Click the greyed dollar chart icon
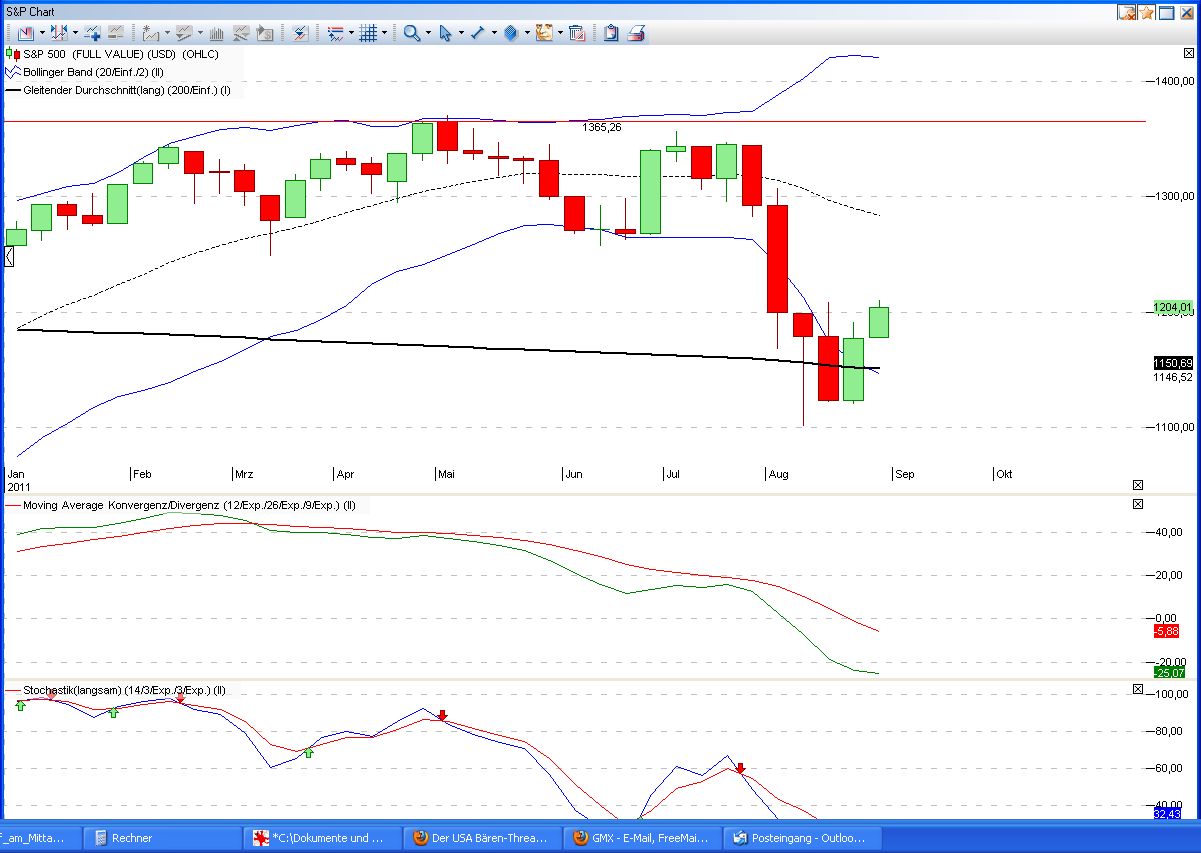Screen dimensions: 1201x853 point(265,33)
